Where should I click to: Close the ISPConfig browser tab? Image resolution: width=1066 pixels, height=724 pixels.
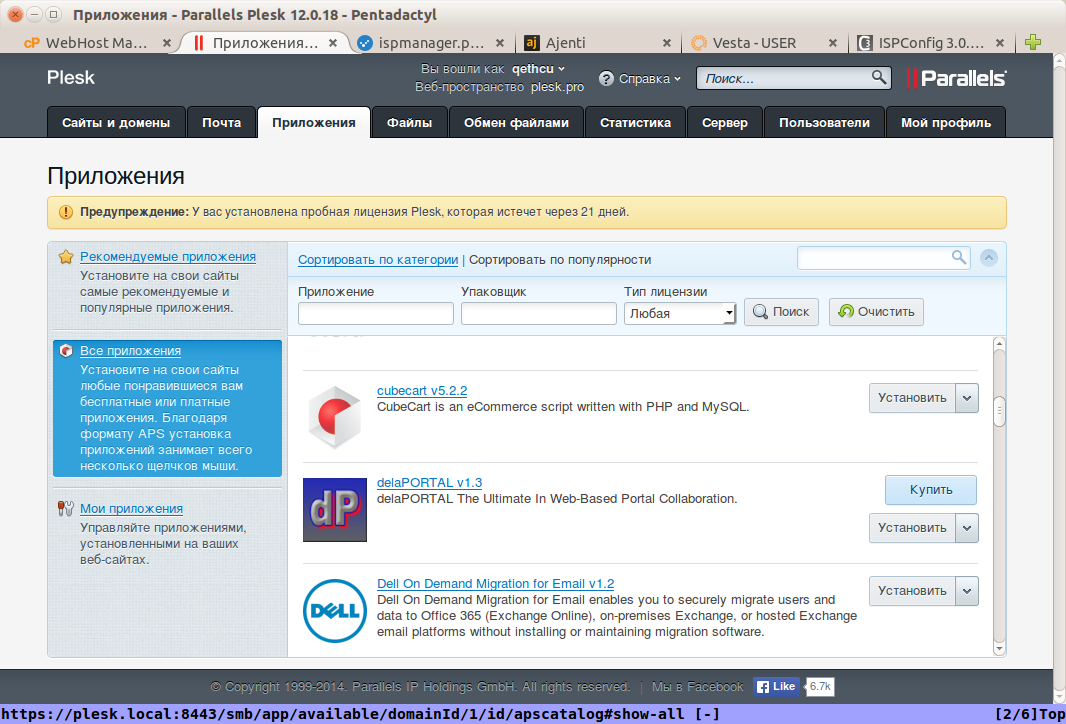click(x=1000, y=43)
